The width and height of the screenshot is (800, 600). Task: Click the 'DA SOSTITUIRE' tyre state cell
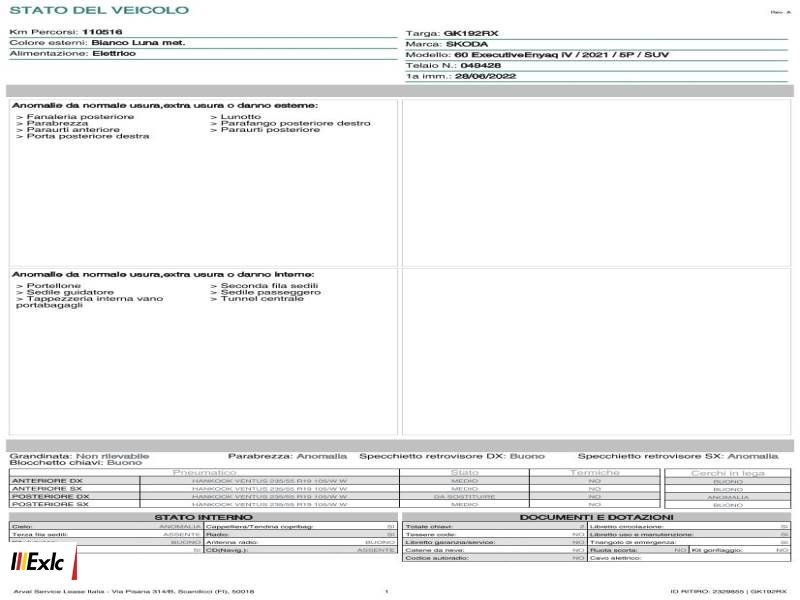tap(464, 496)
